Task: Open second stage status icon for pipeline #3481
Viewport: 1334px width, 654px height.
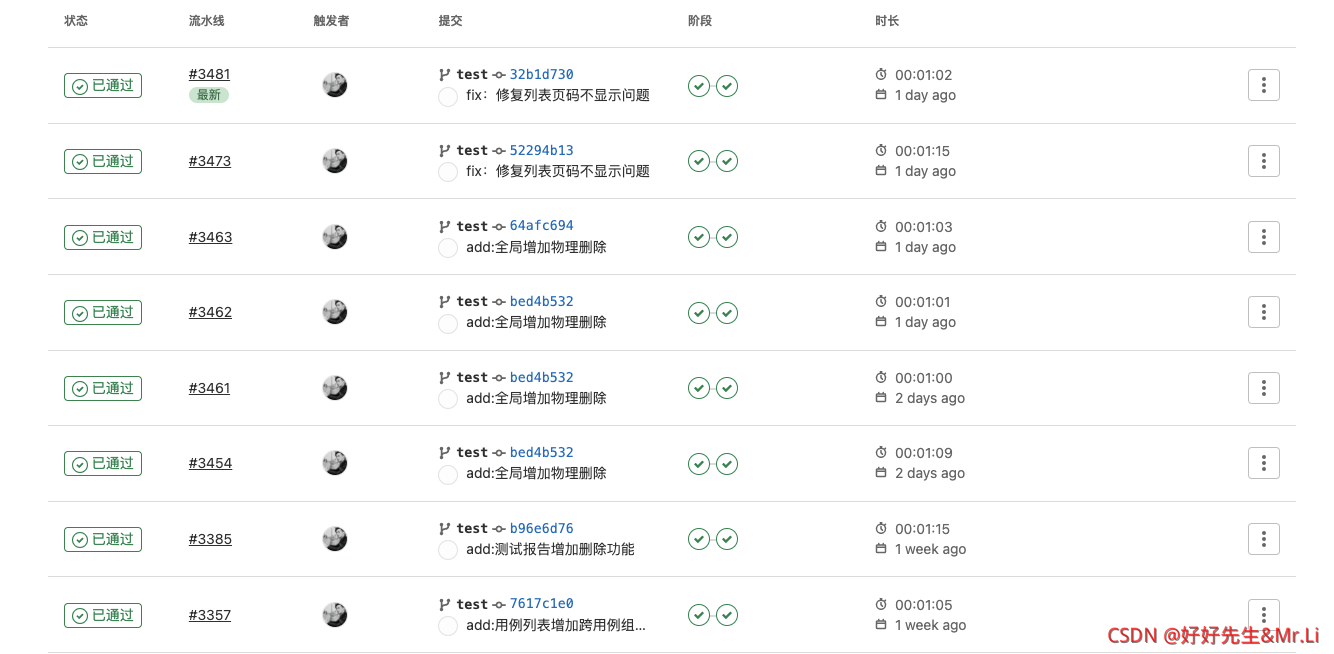Action: (x=727, y=86)
